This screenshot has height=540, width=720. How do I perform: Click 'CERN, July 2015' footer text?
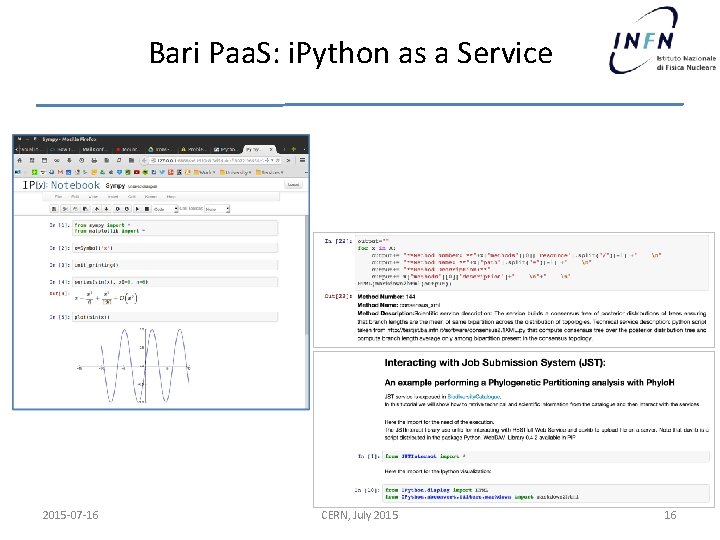360,515
